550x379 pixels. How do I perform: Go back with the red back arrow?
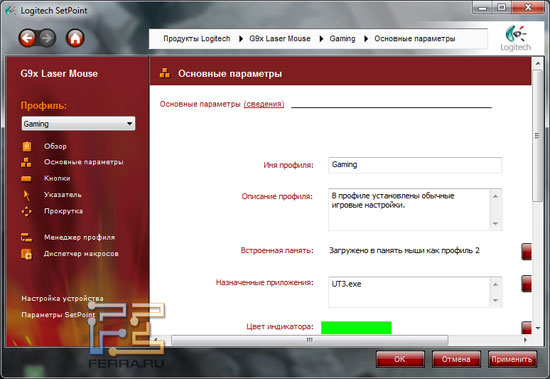27,38
